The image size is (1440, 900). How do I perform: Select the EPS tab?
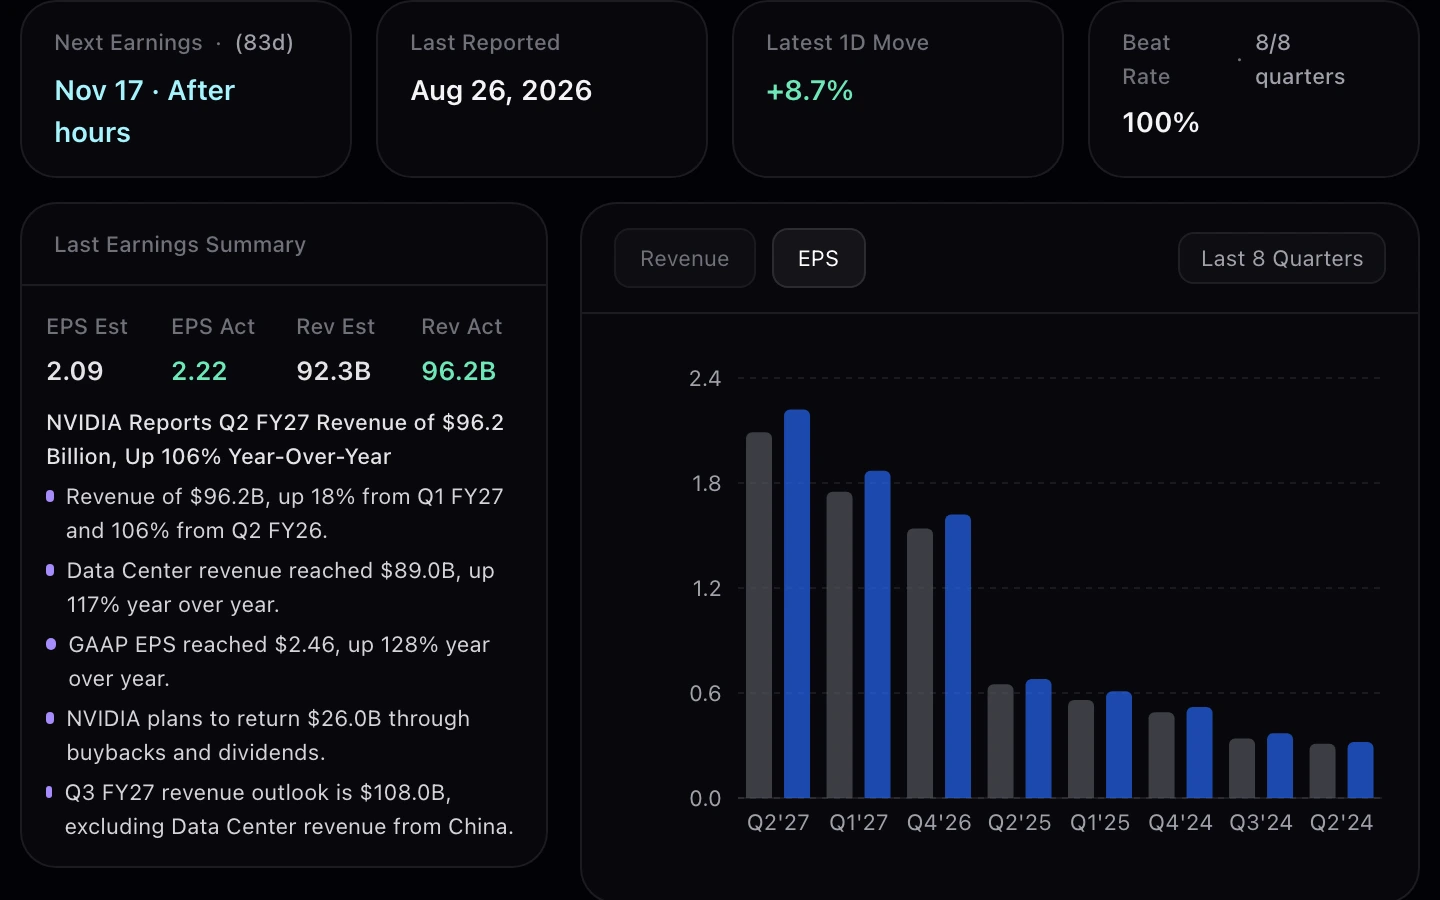[x=818, y=258]
